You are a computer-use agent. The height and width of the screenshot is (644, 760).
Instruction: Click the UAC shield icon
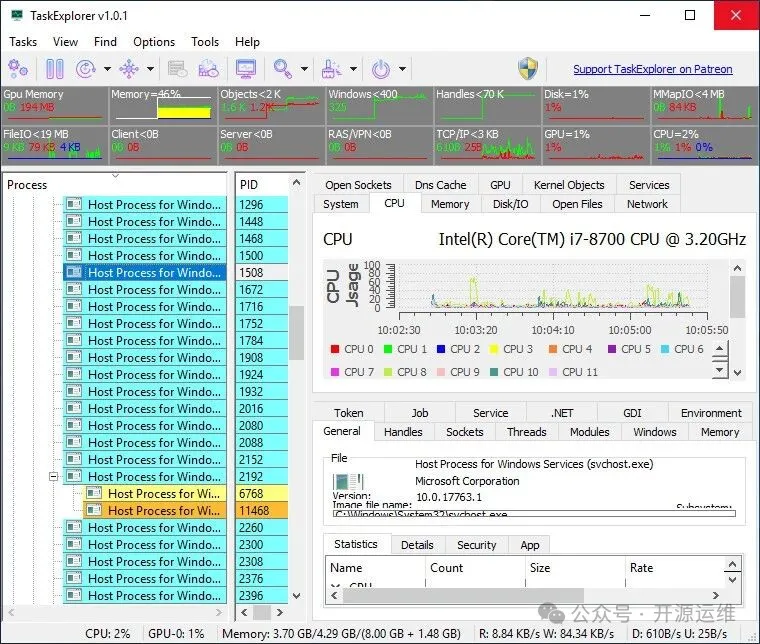529,69
